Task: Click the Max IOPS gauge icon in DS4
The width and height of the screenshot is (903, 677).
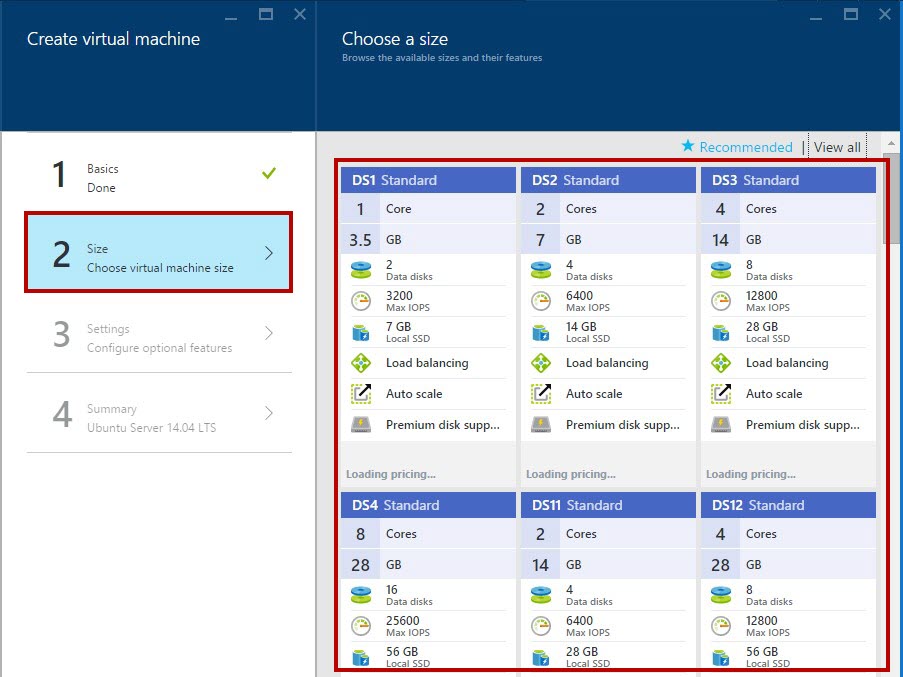Action: [x=361, y=626]
